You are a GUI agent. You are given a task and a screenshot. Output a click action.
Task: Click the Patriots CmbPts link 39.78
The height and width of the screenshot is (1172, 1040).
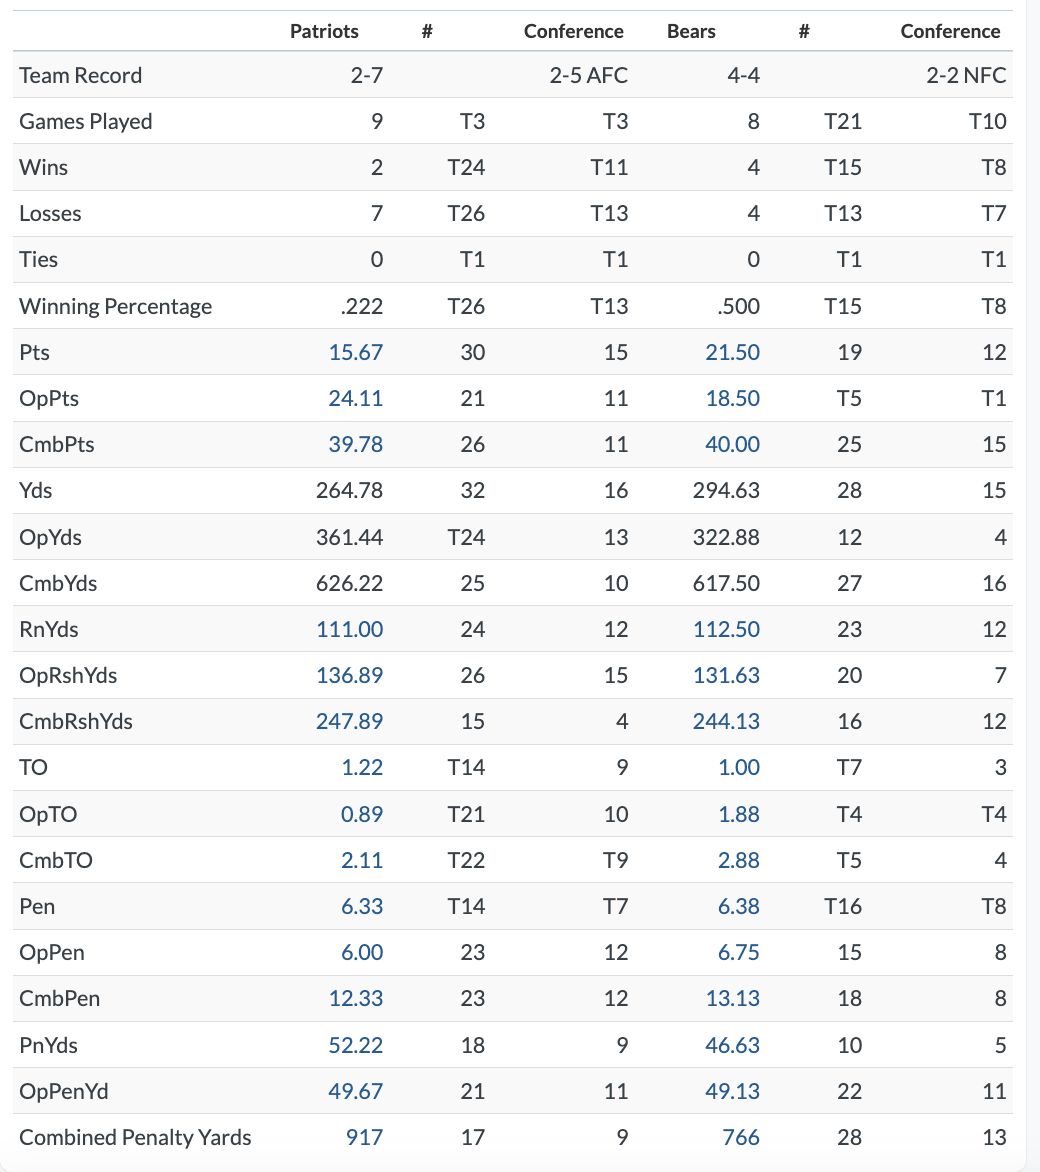click(355, 444)
